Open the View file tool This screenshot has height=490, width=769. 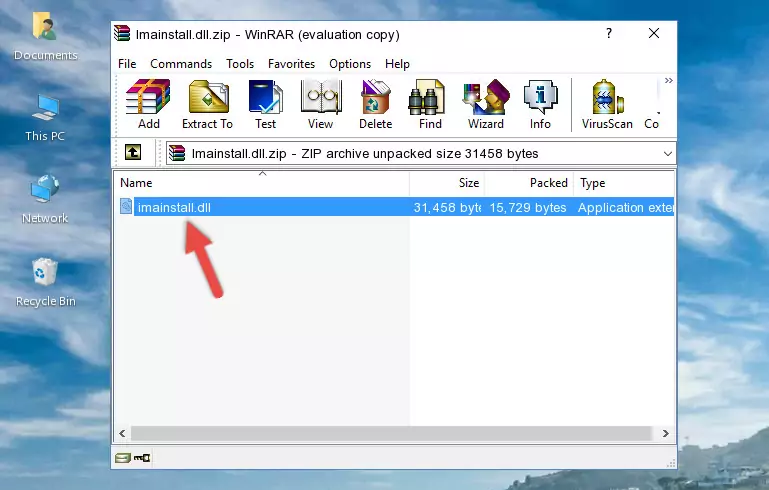click(321, 104)
